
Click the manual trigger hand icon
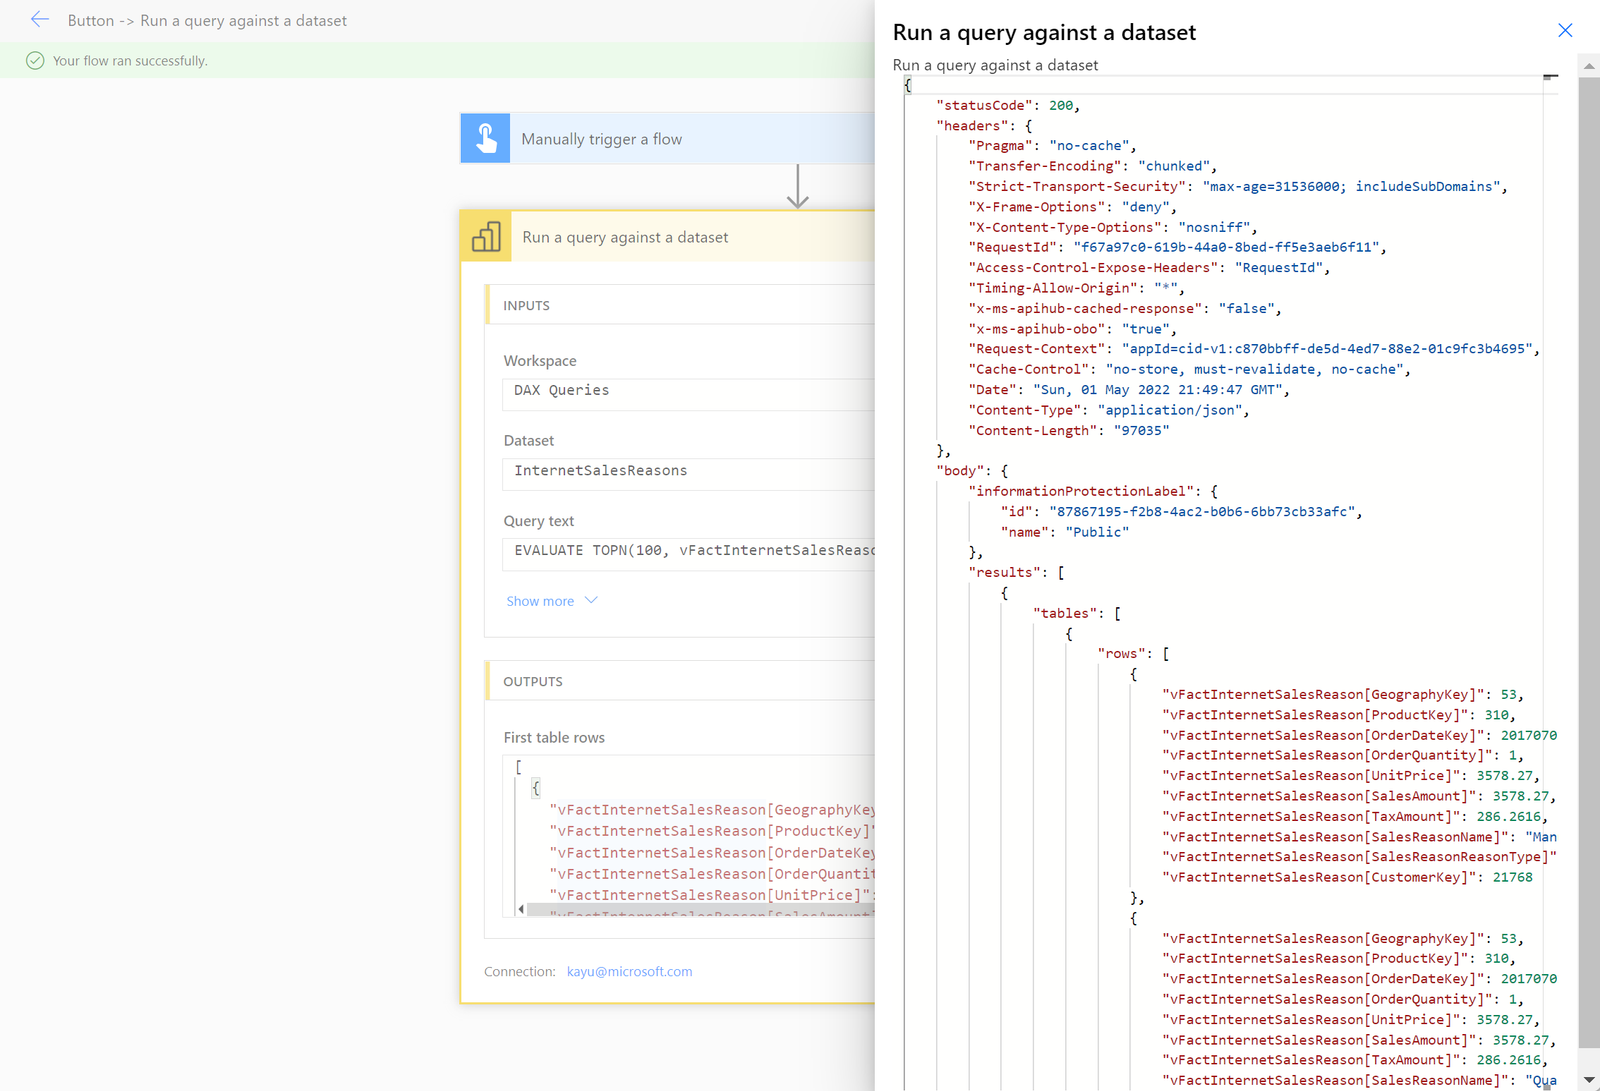pyautogui.click(x=486, y=138)
